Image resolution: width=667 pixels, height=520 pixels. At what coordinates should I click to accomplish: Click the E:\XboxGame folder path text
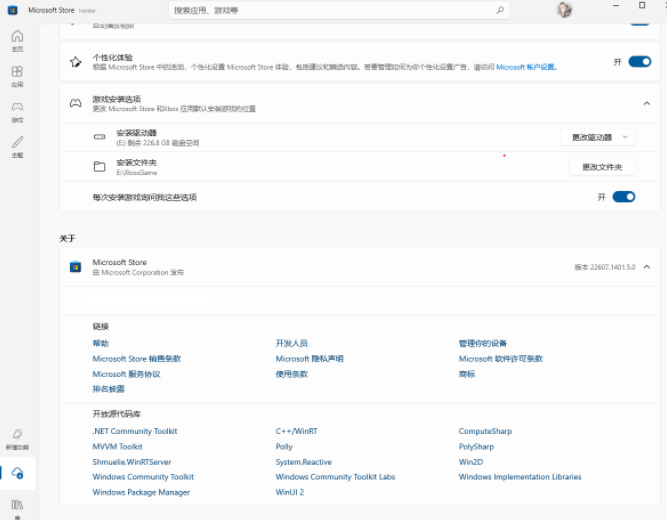click(137, 172)
